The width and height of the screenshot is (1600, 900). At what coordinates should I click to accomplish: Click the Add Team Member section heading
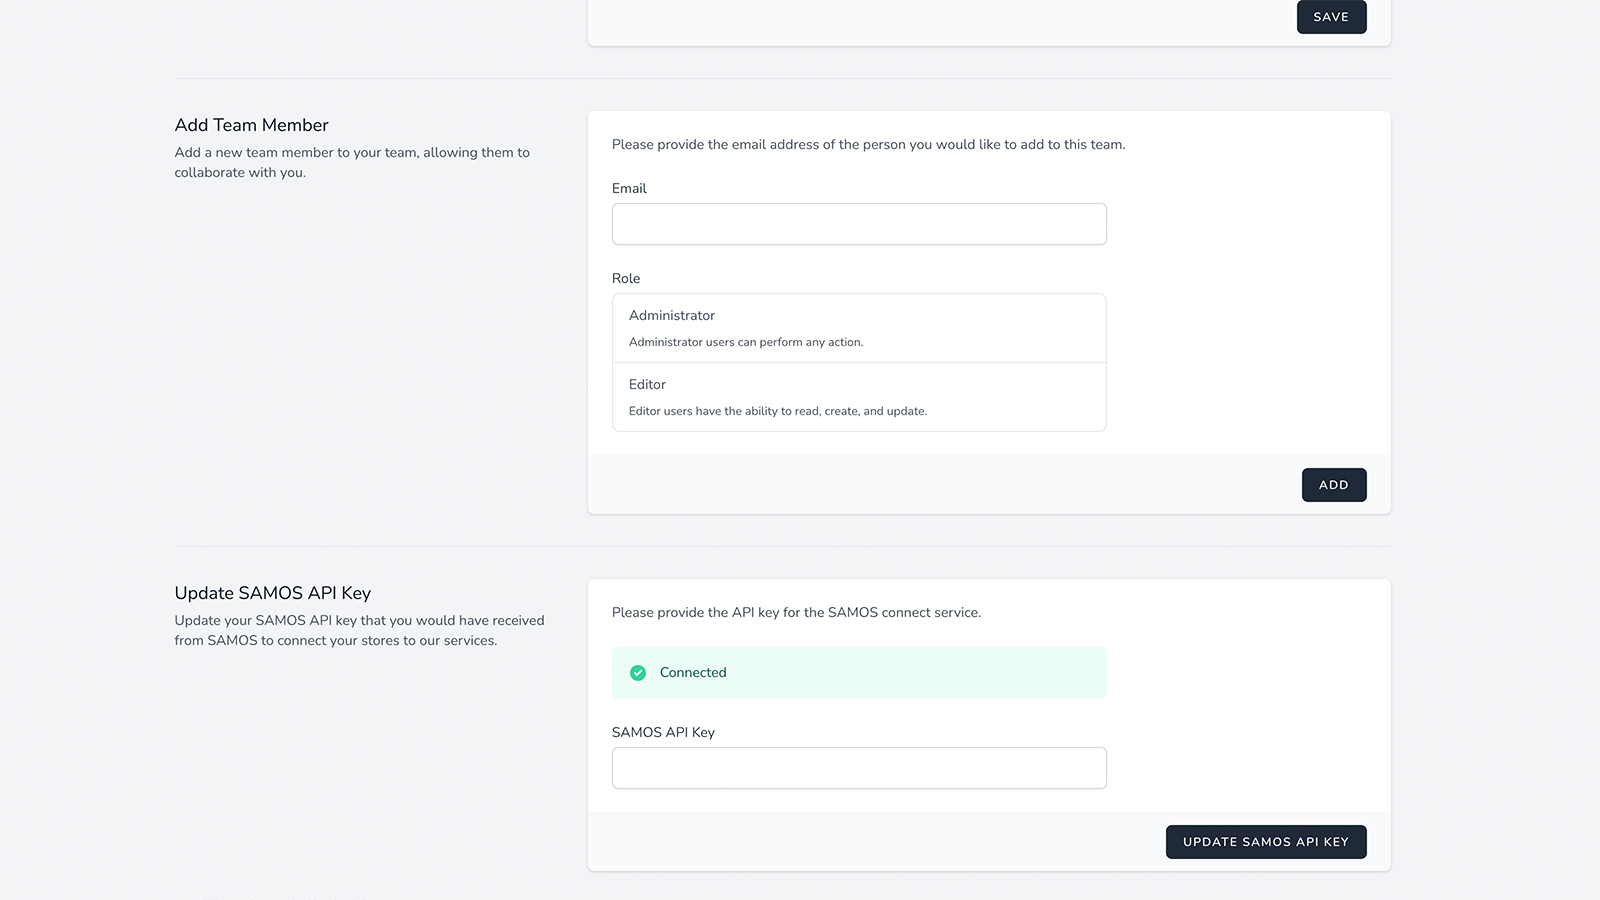point(251,125)
